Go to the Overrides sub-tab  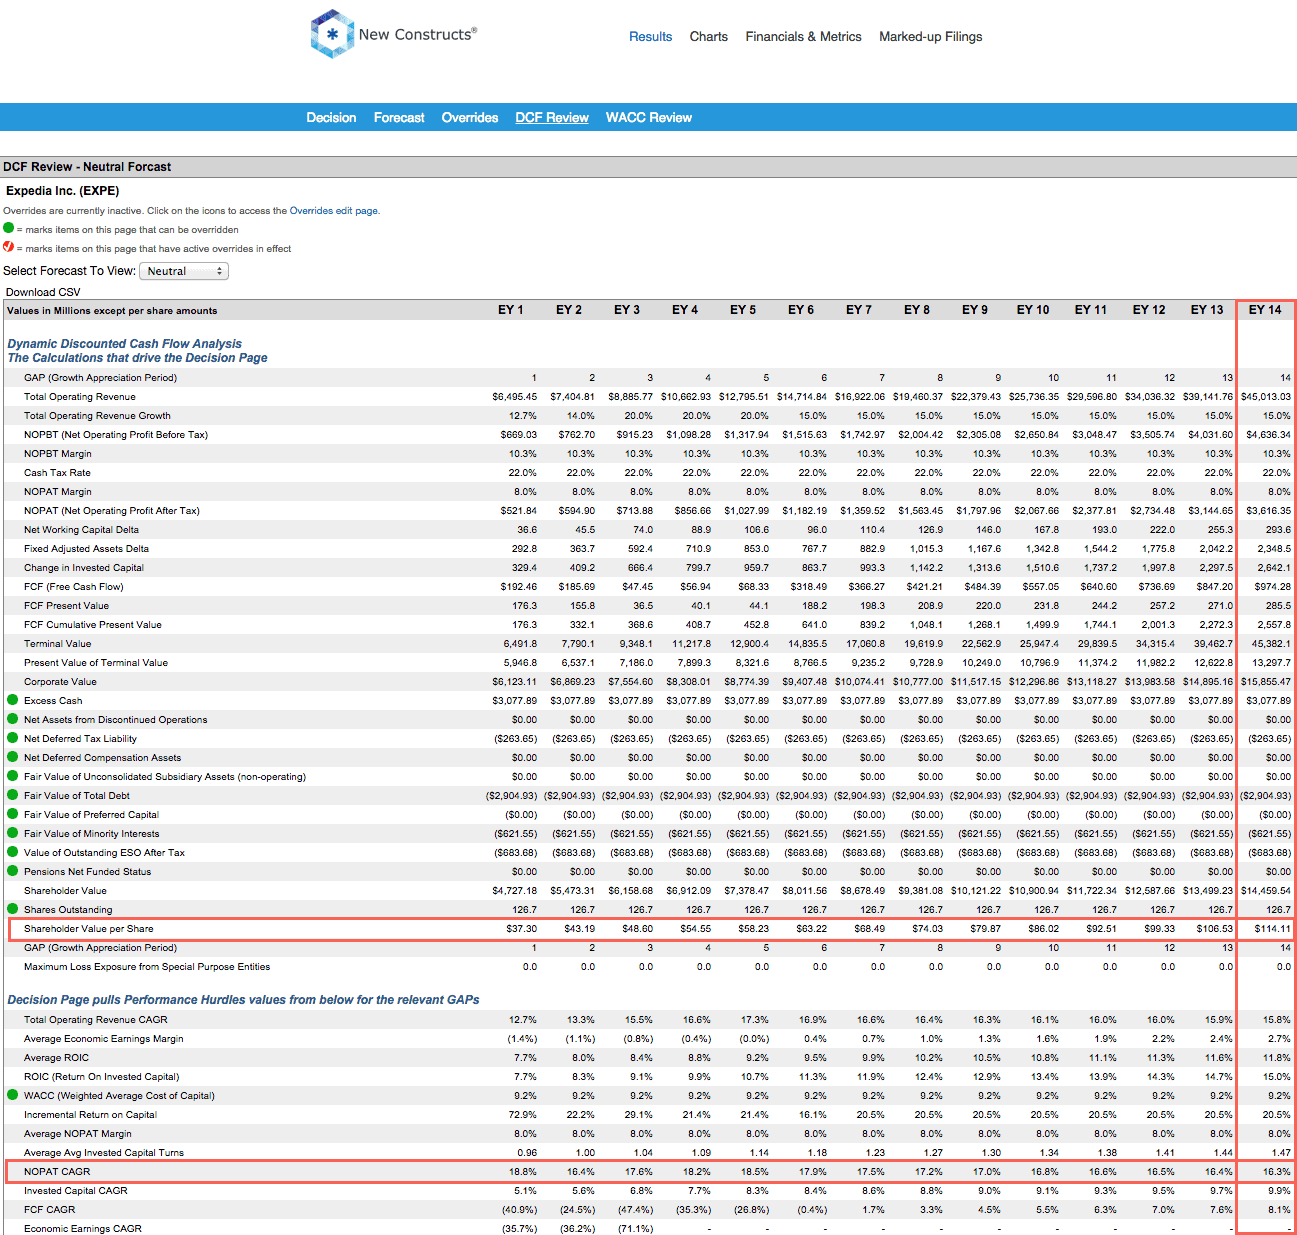470,118
